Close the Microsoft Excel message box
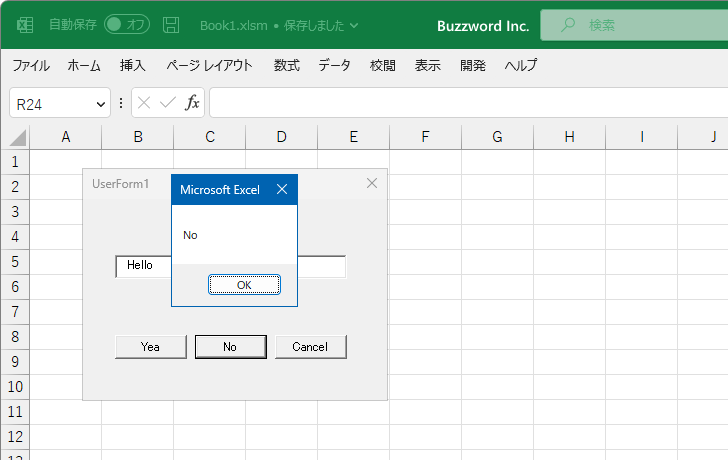728x460 pixels. pos(282,189)
